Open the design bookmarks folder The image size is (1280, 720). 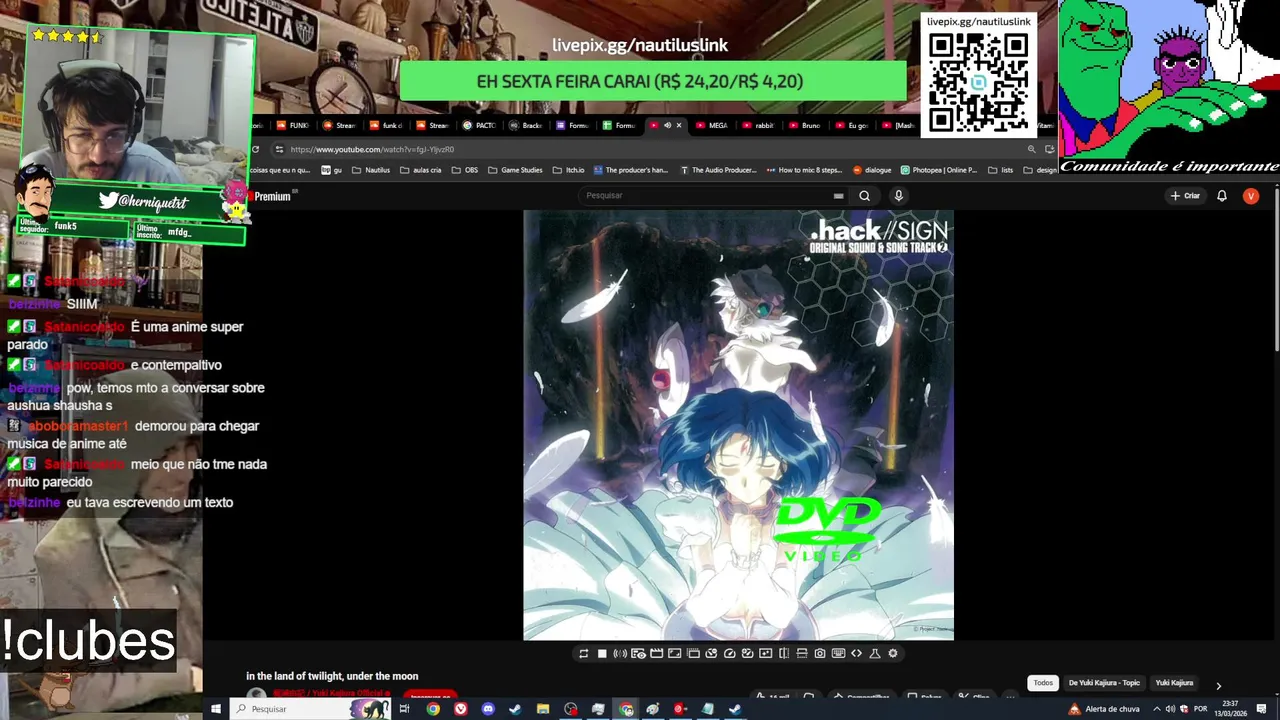pos(1040,170)
